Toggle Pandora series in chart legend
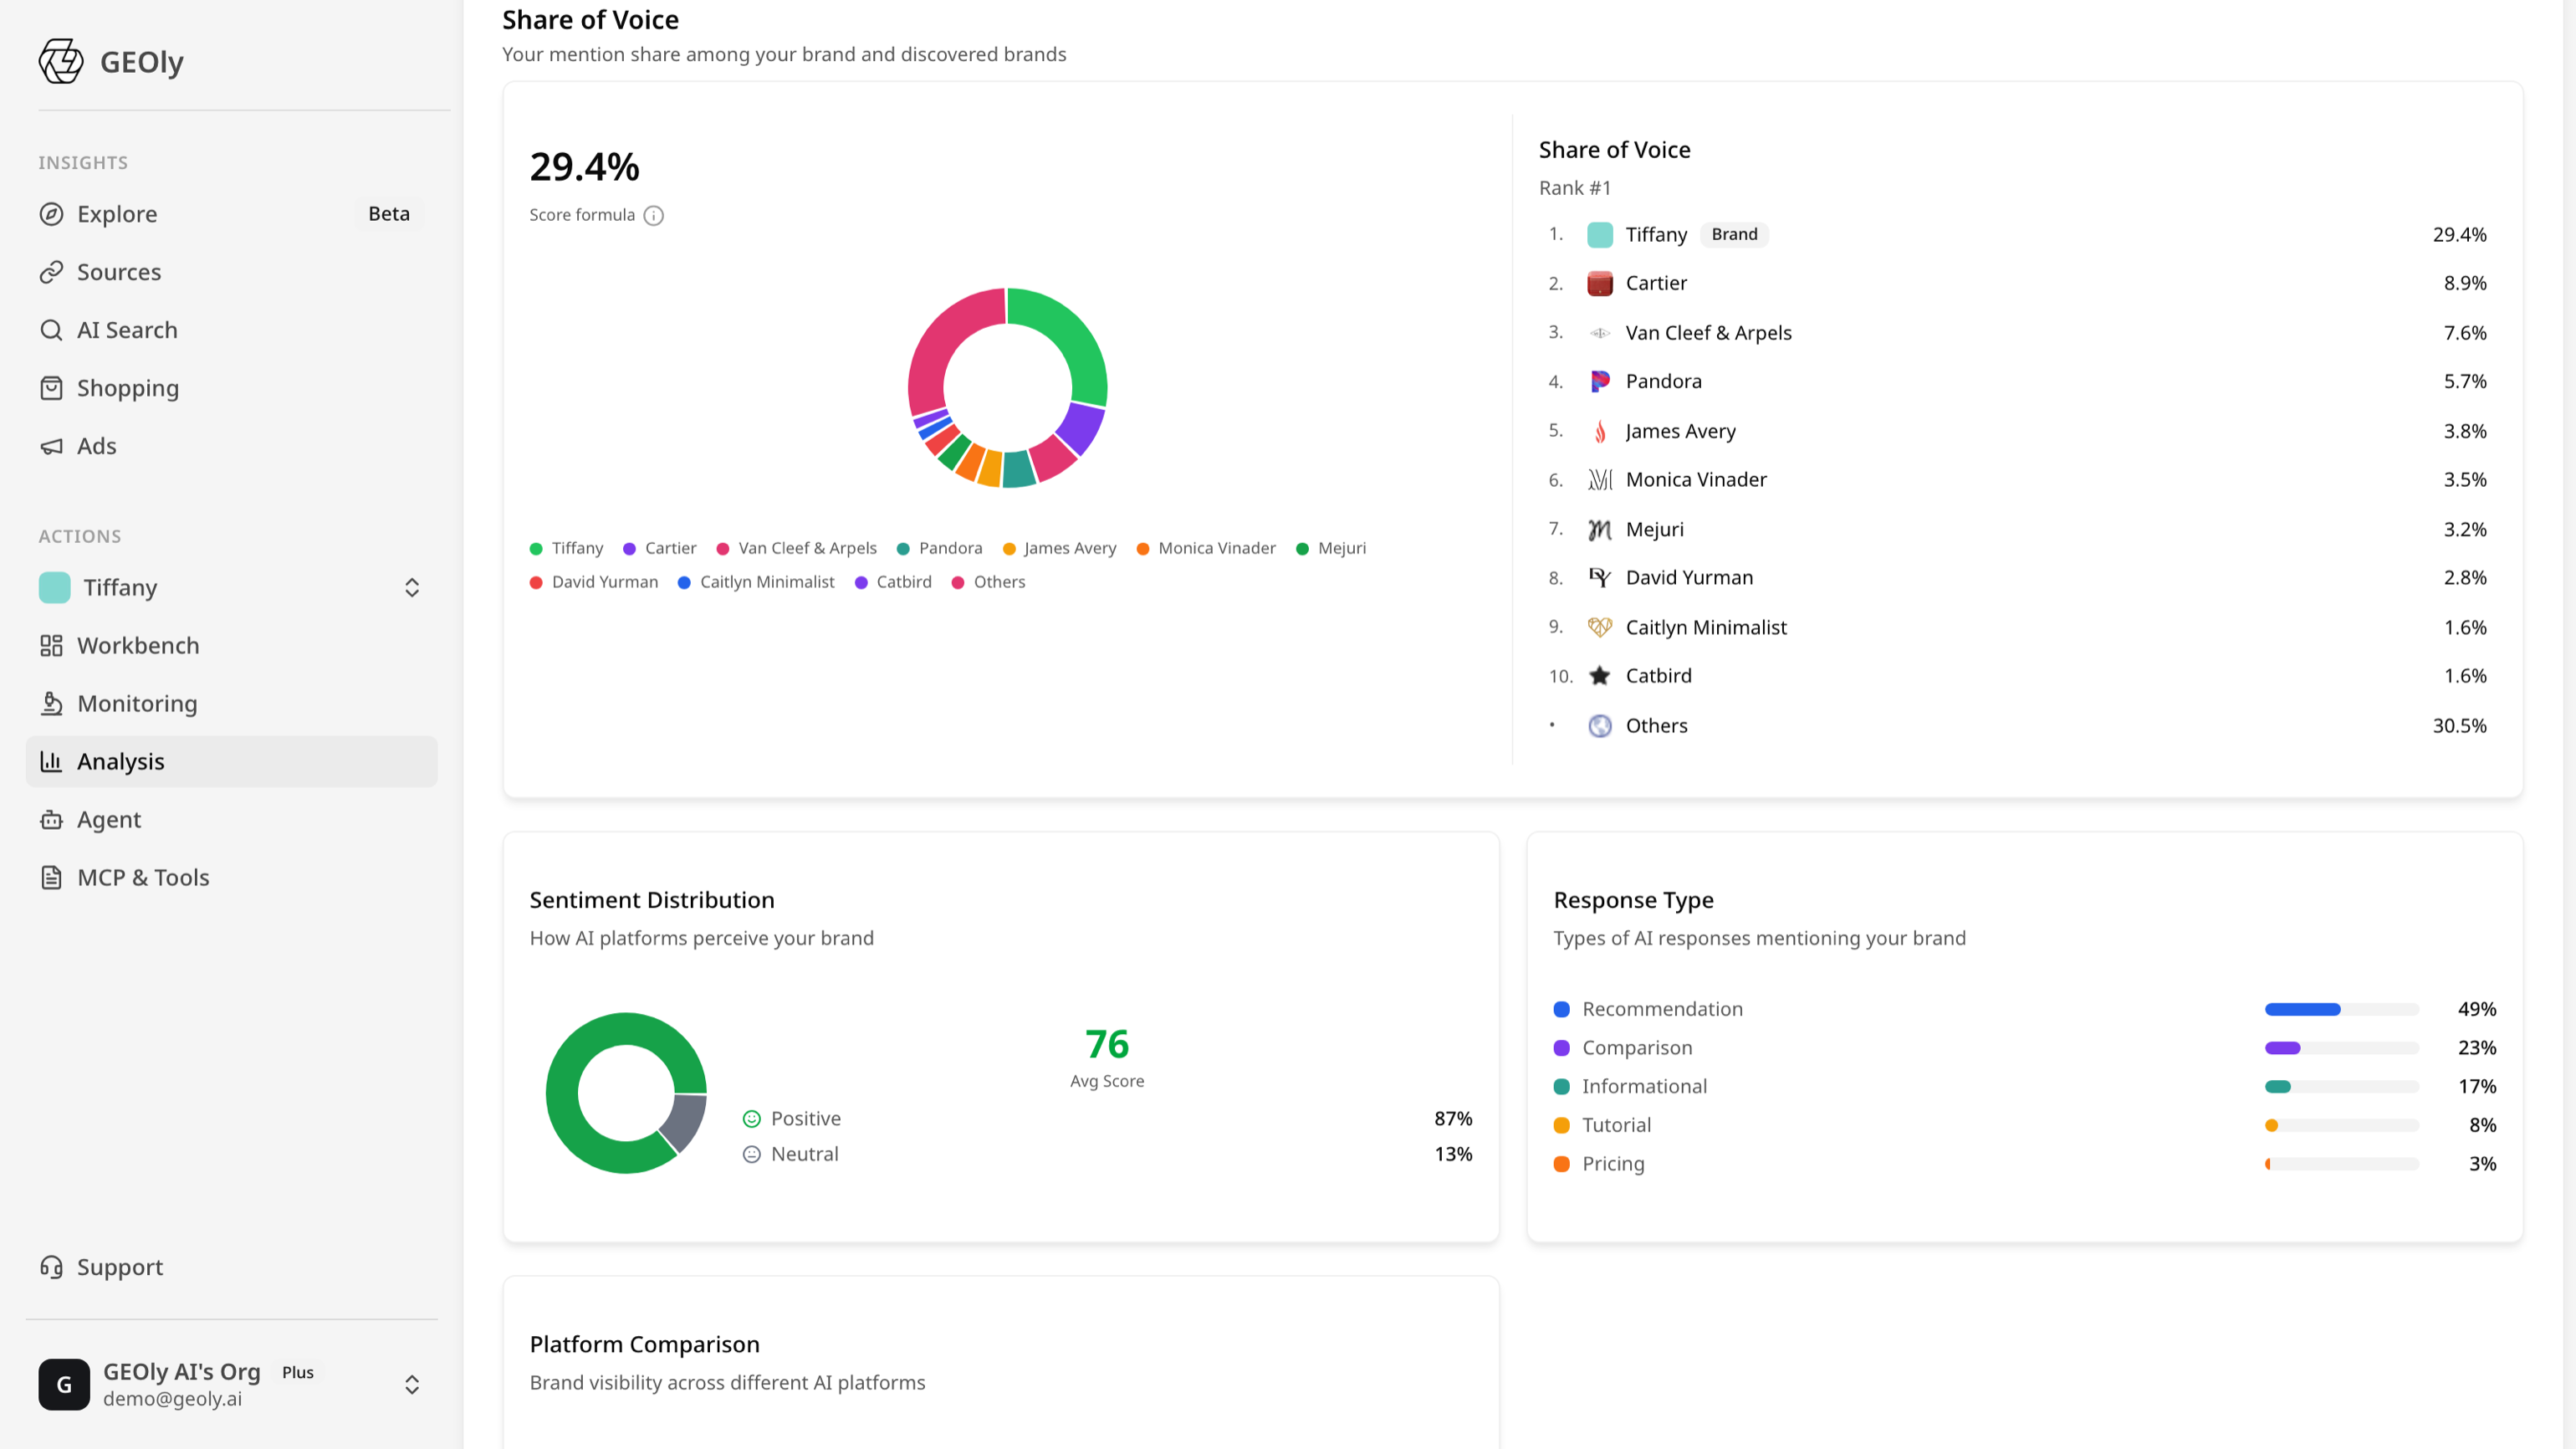This screenshot has width=2576, height=1449. click(939, 548)
